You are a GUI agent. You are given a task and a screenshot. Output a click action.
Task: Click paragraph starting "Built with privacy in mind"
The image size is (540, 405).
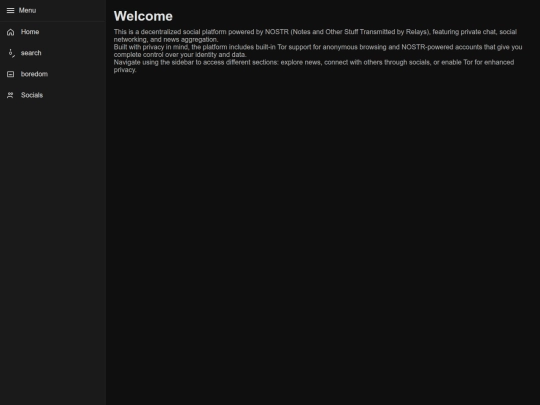coord(318,51)
